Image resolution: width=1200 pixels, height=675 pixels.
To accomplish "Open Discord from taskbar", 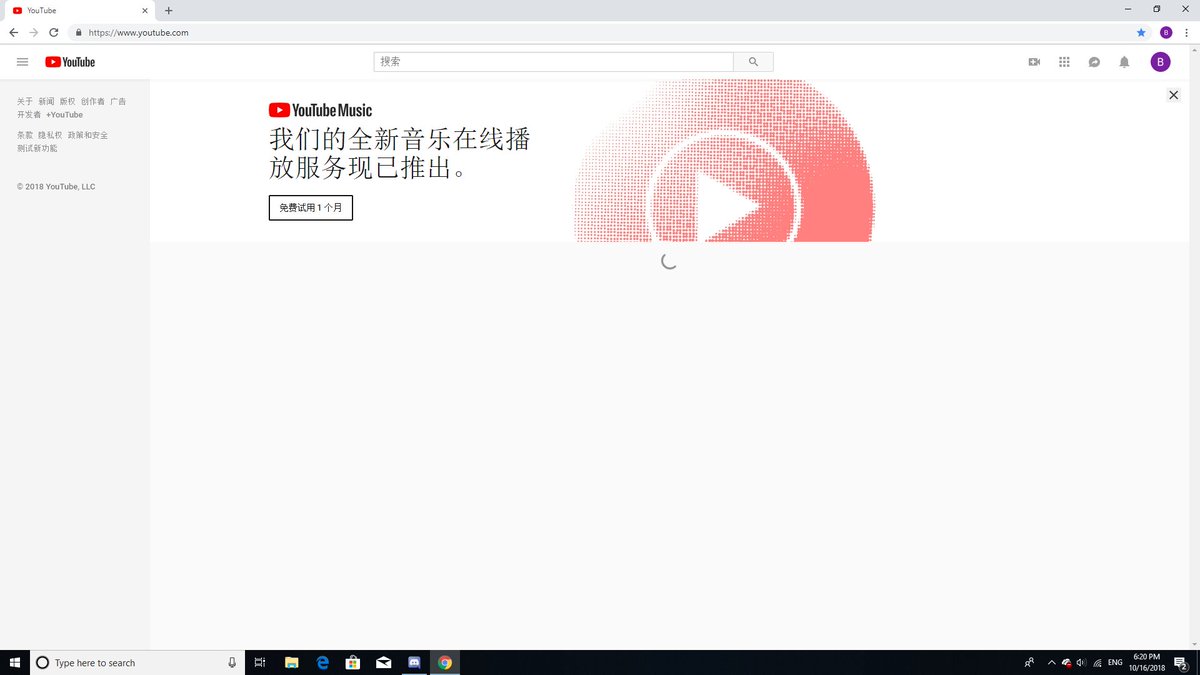I will coord(414,662).
